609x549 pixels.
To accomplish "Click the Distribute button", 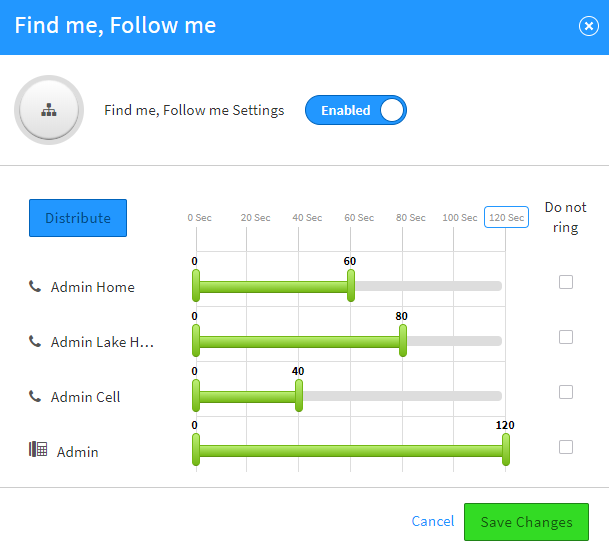I will (x=78, y=218).
